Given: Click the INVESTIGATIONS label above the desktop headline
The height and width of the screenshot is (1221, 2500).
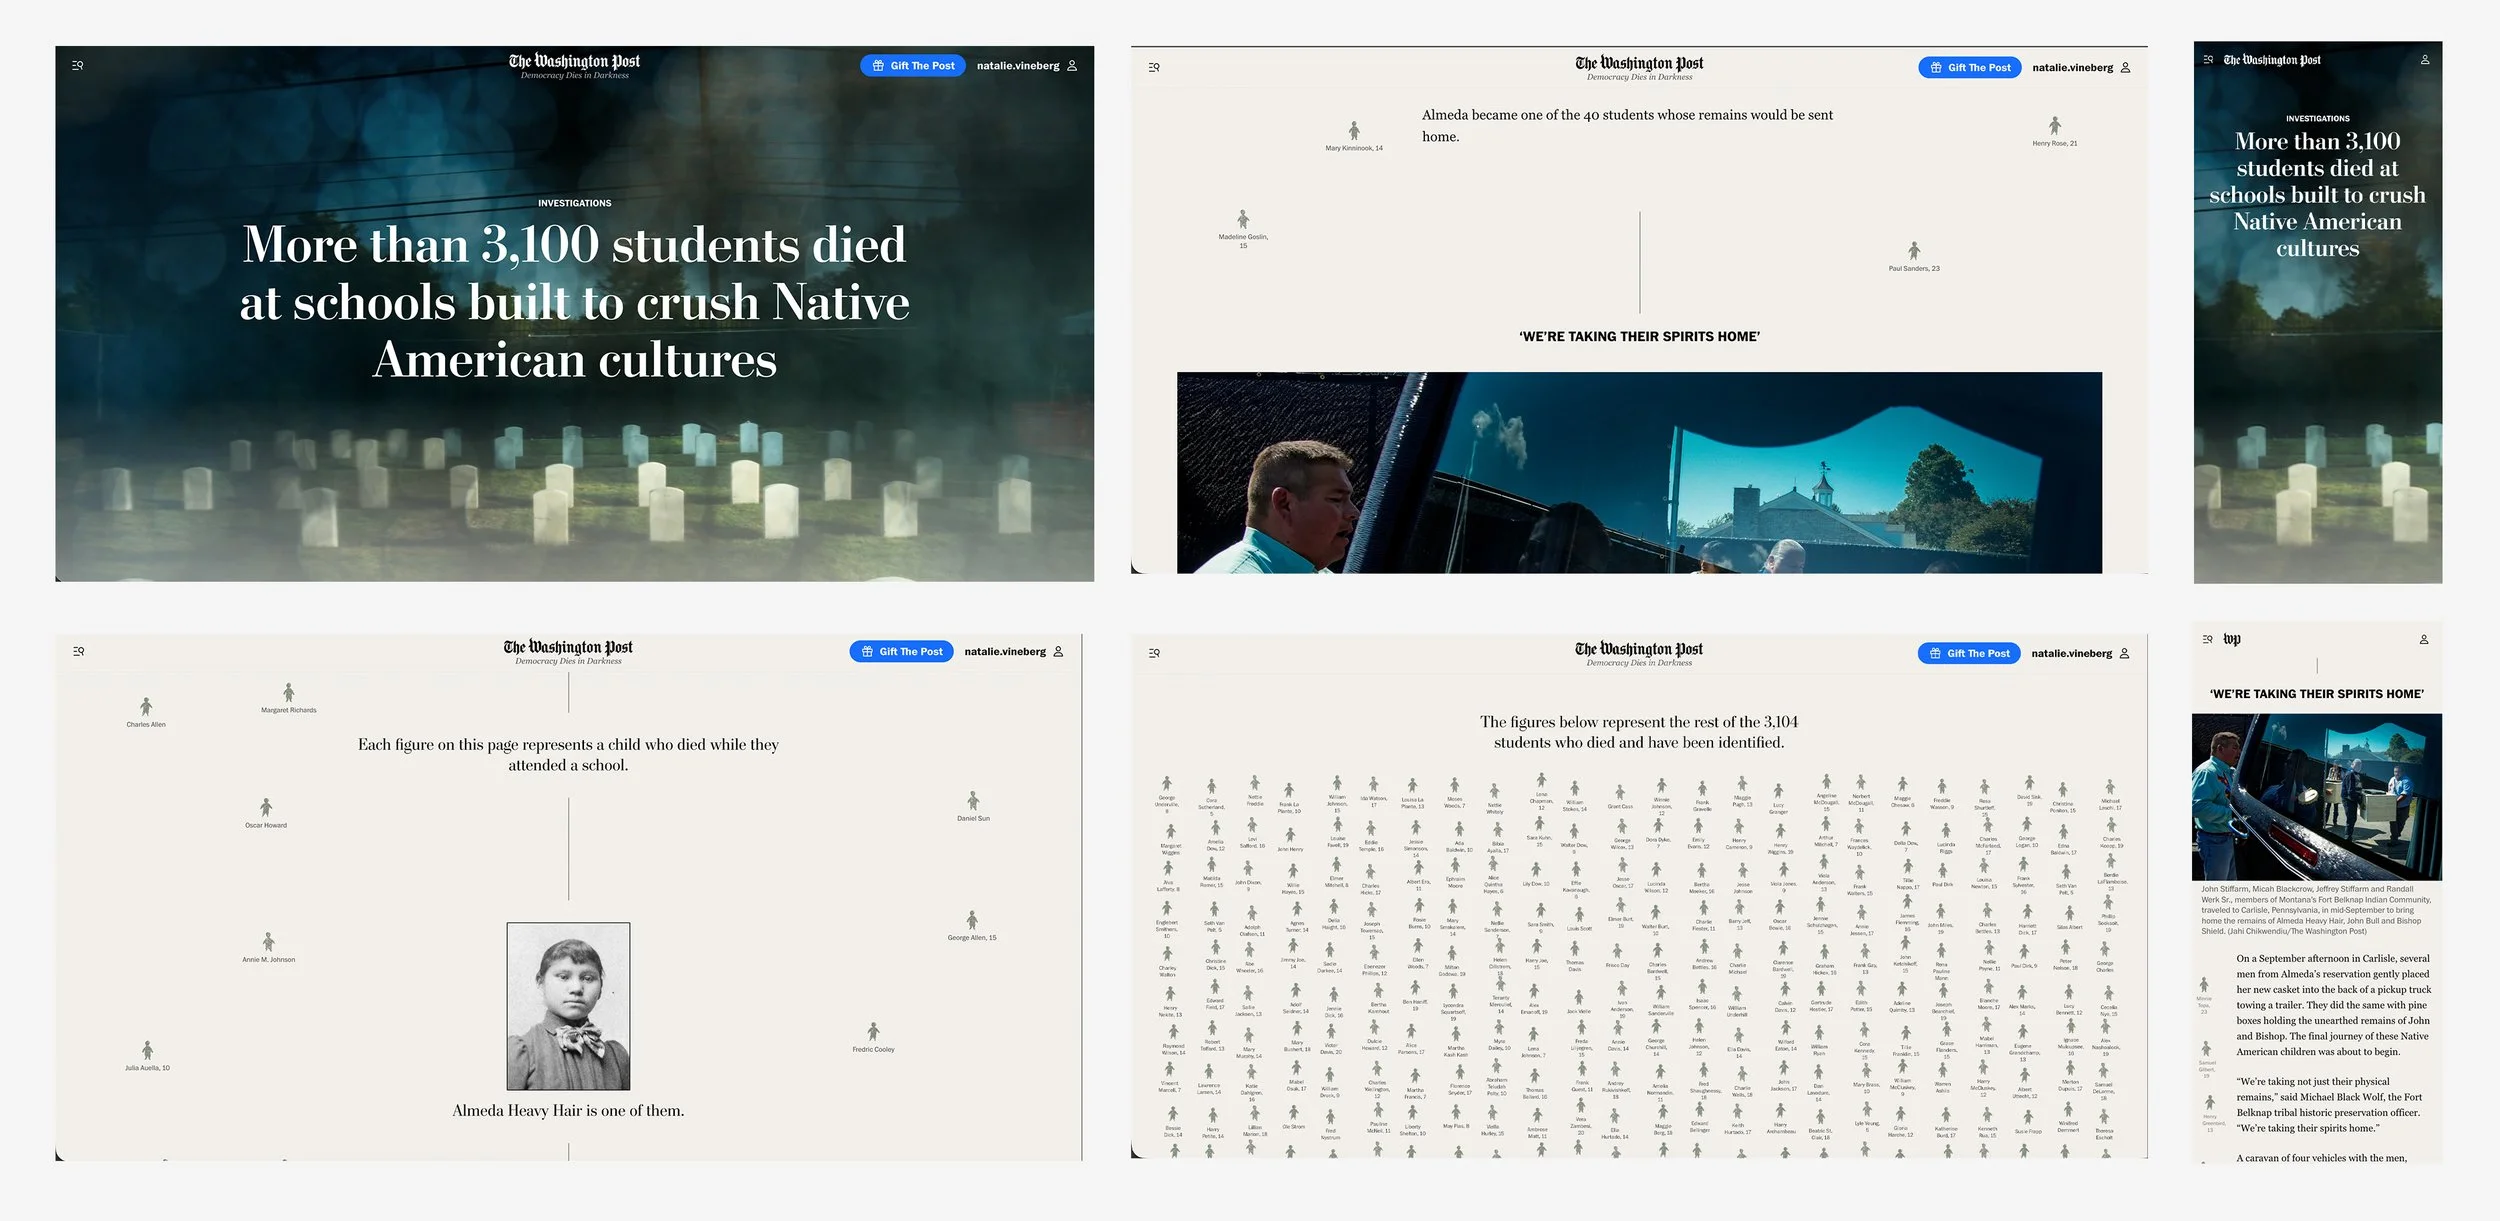Looking at the screenshot, I should [x=574, y=203].
